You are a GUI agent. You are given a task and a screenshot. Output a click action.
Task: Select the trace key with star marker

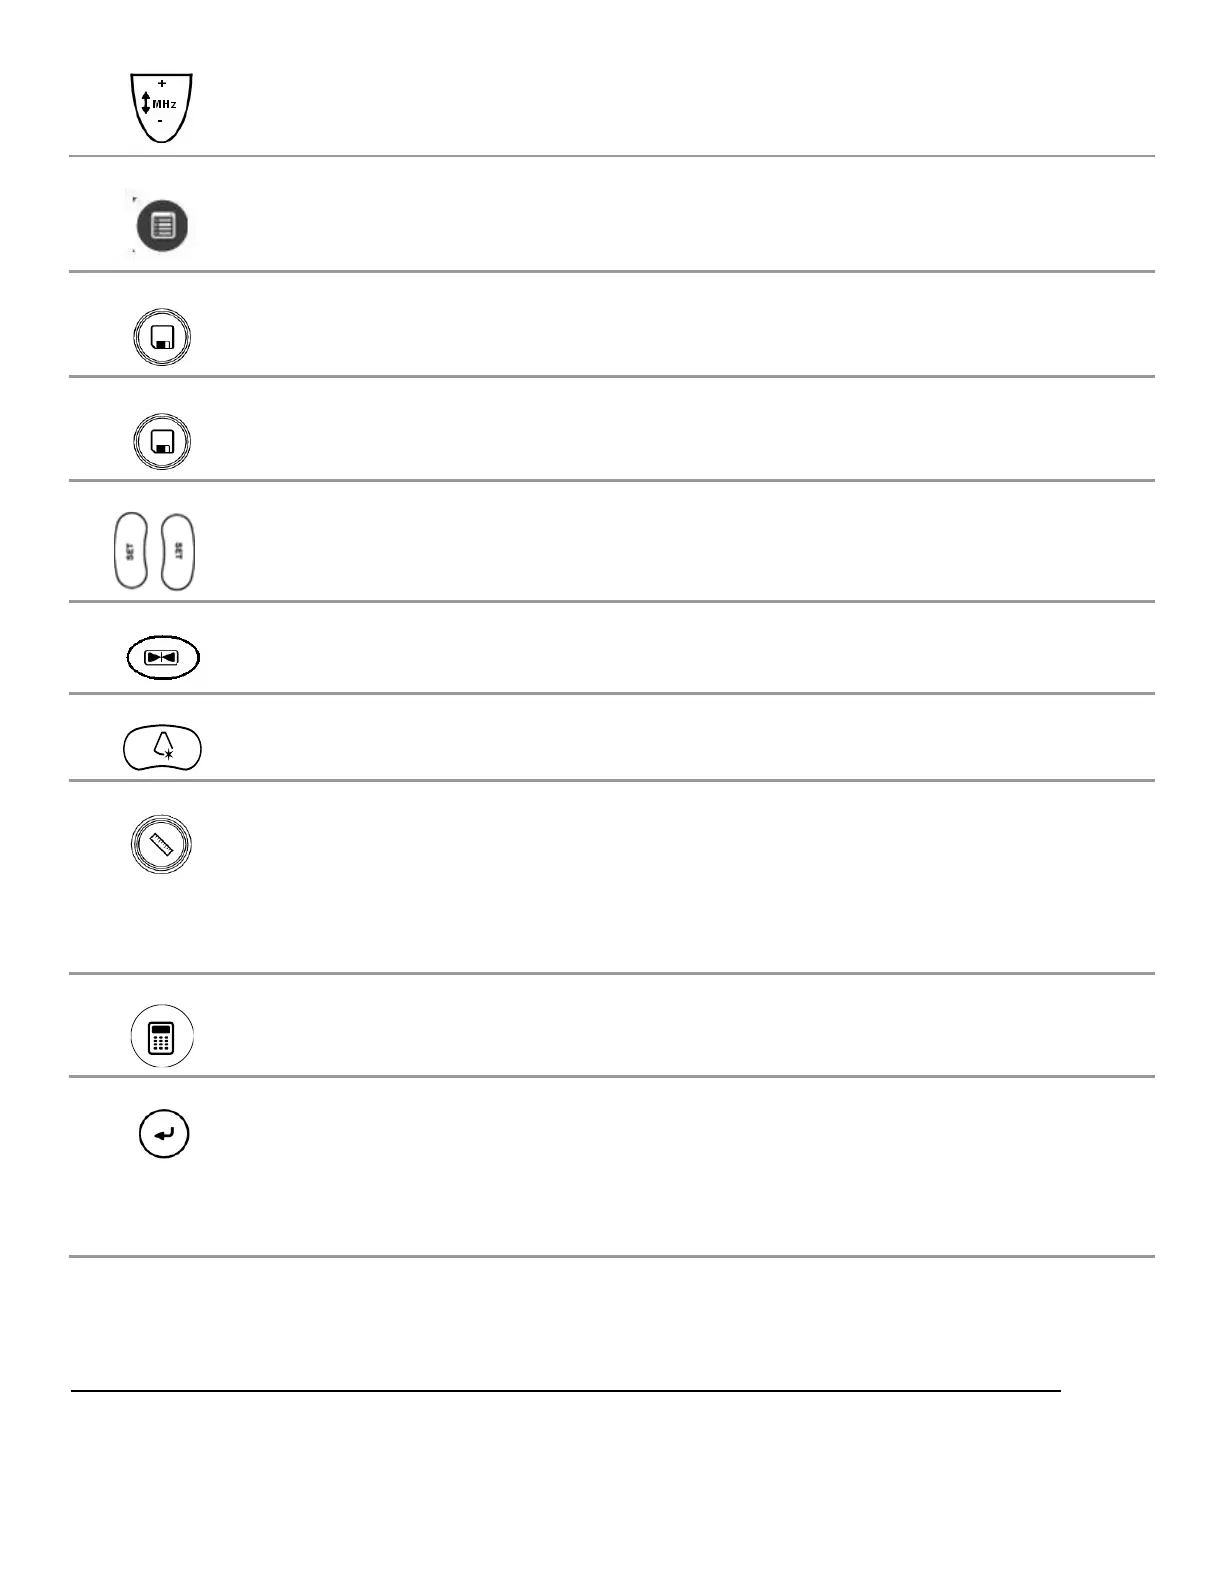tap(162, 748)
